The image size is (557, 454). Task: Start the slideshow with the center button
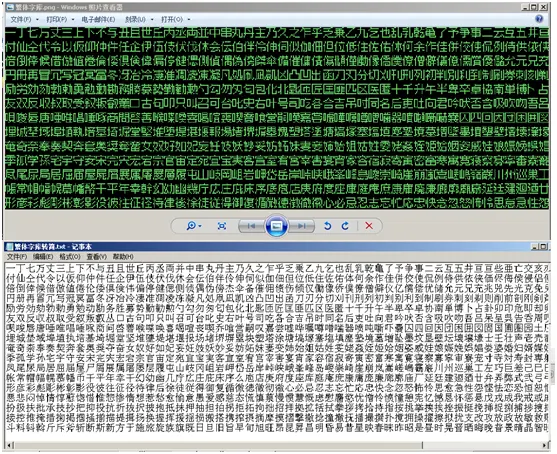276,226
